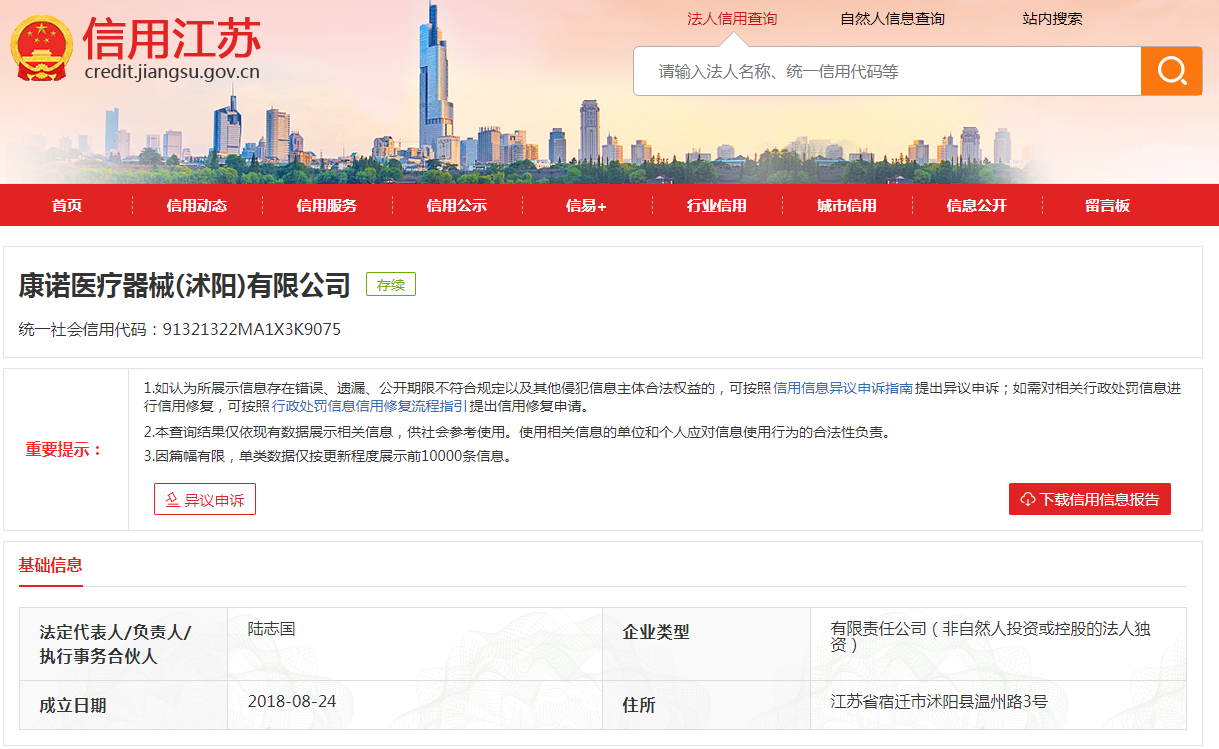Click the 信用江苏 site title
This screenshot has width=1219, height=749.
coord(171,38)
